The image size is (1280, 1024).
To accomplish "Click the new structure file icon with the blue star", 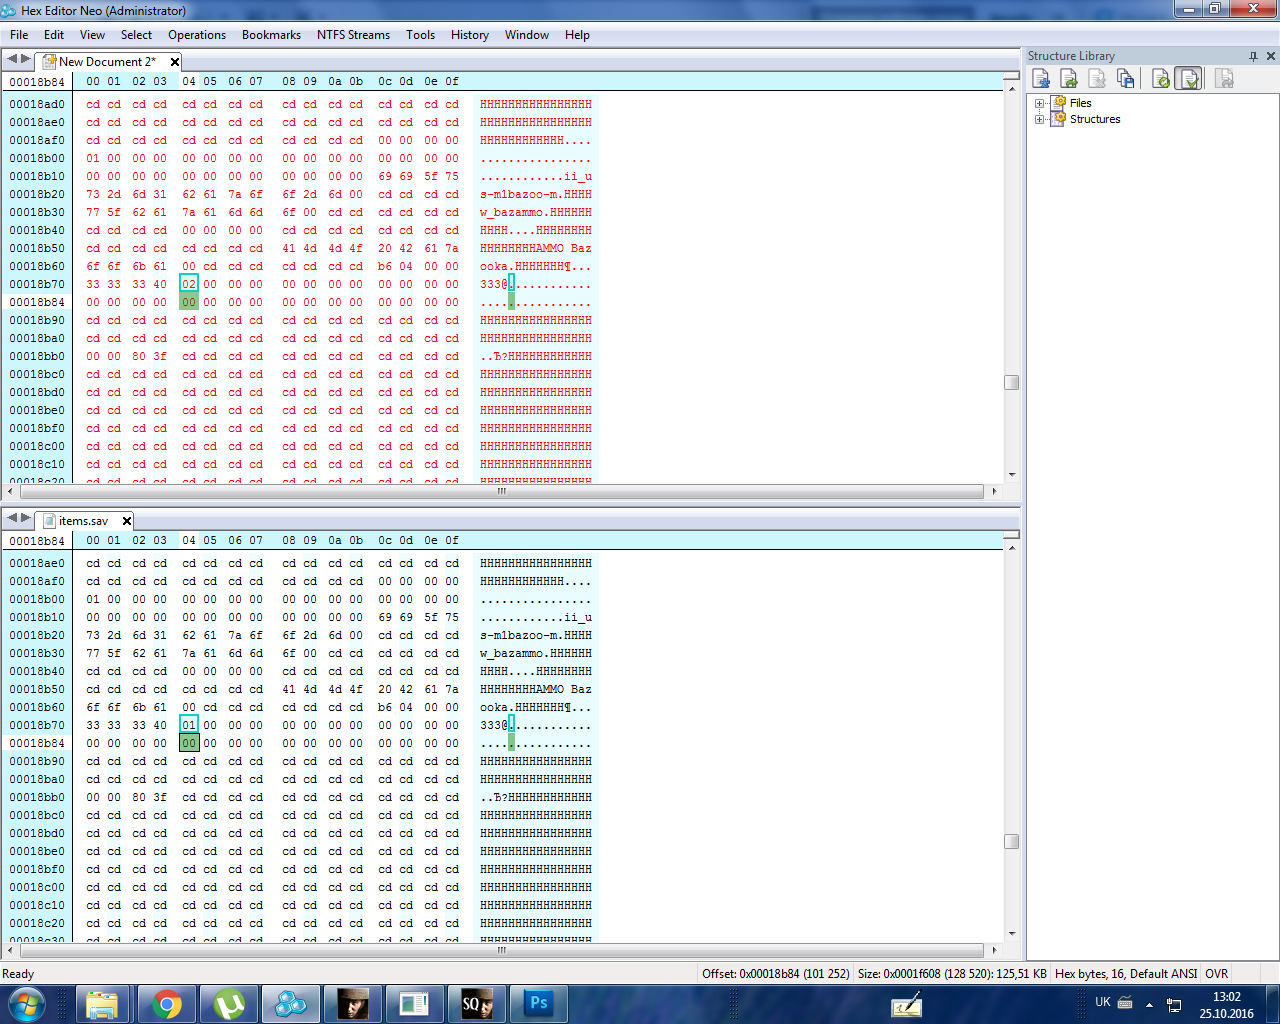I will tap(1041, 79).
